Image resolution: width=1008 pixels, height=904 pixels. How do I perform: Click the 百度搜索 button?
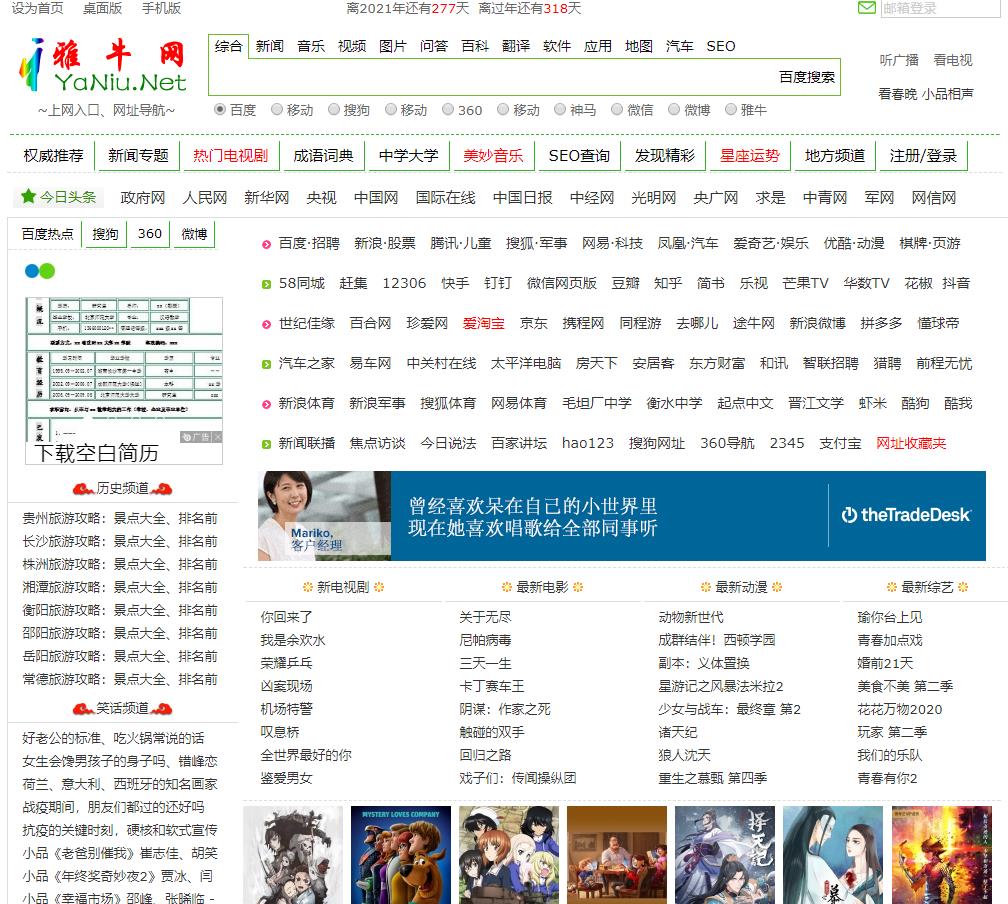807,77
